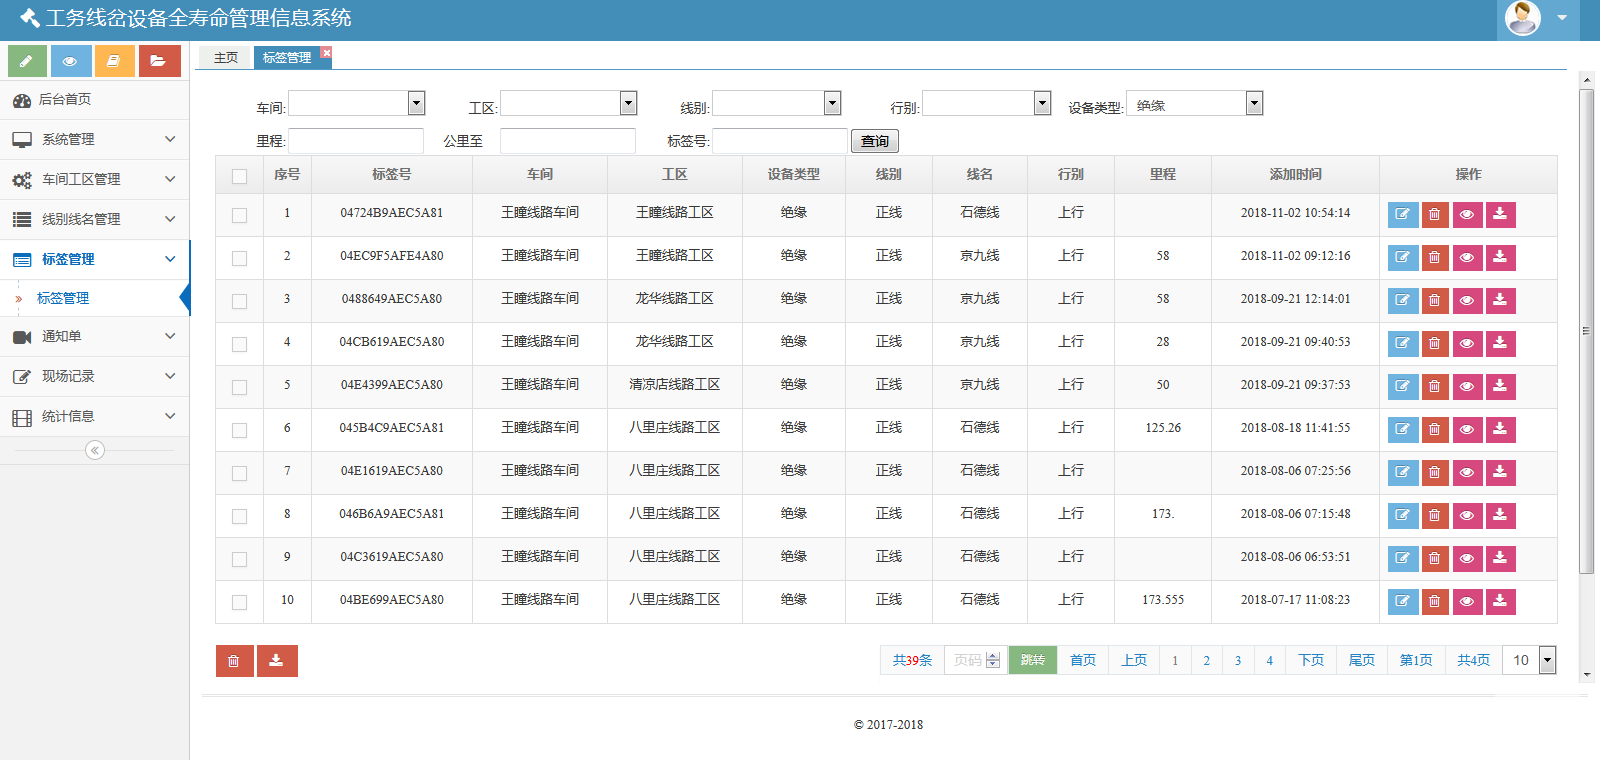Collapse the sidebar with the circular arrow
The height and width of the screenshot is (760, 1600).
pos(95,450)
